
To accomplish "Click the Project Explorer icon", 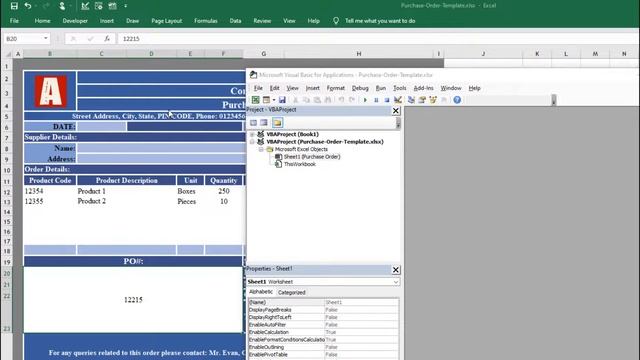I will (x=411, y=100).
